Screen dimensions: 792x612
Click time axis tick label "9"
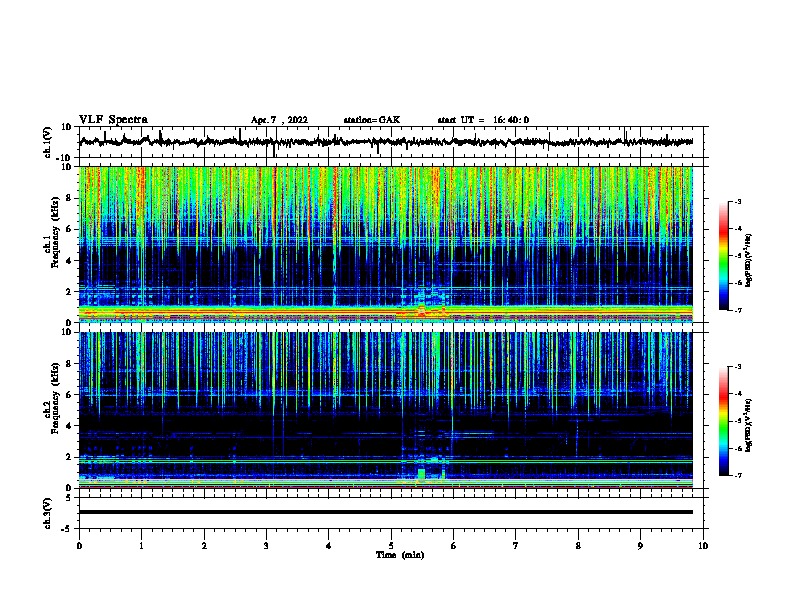[x=640, y=546]
